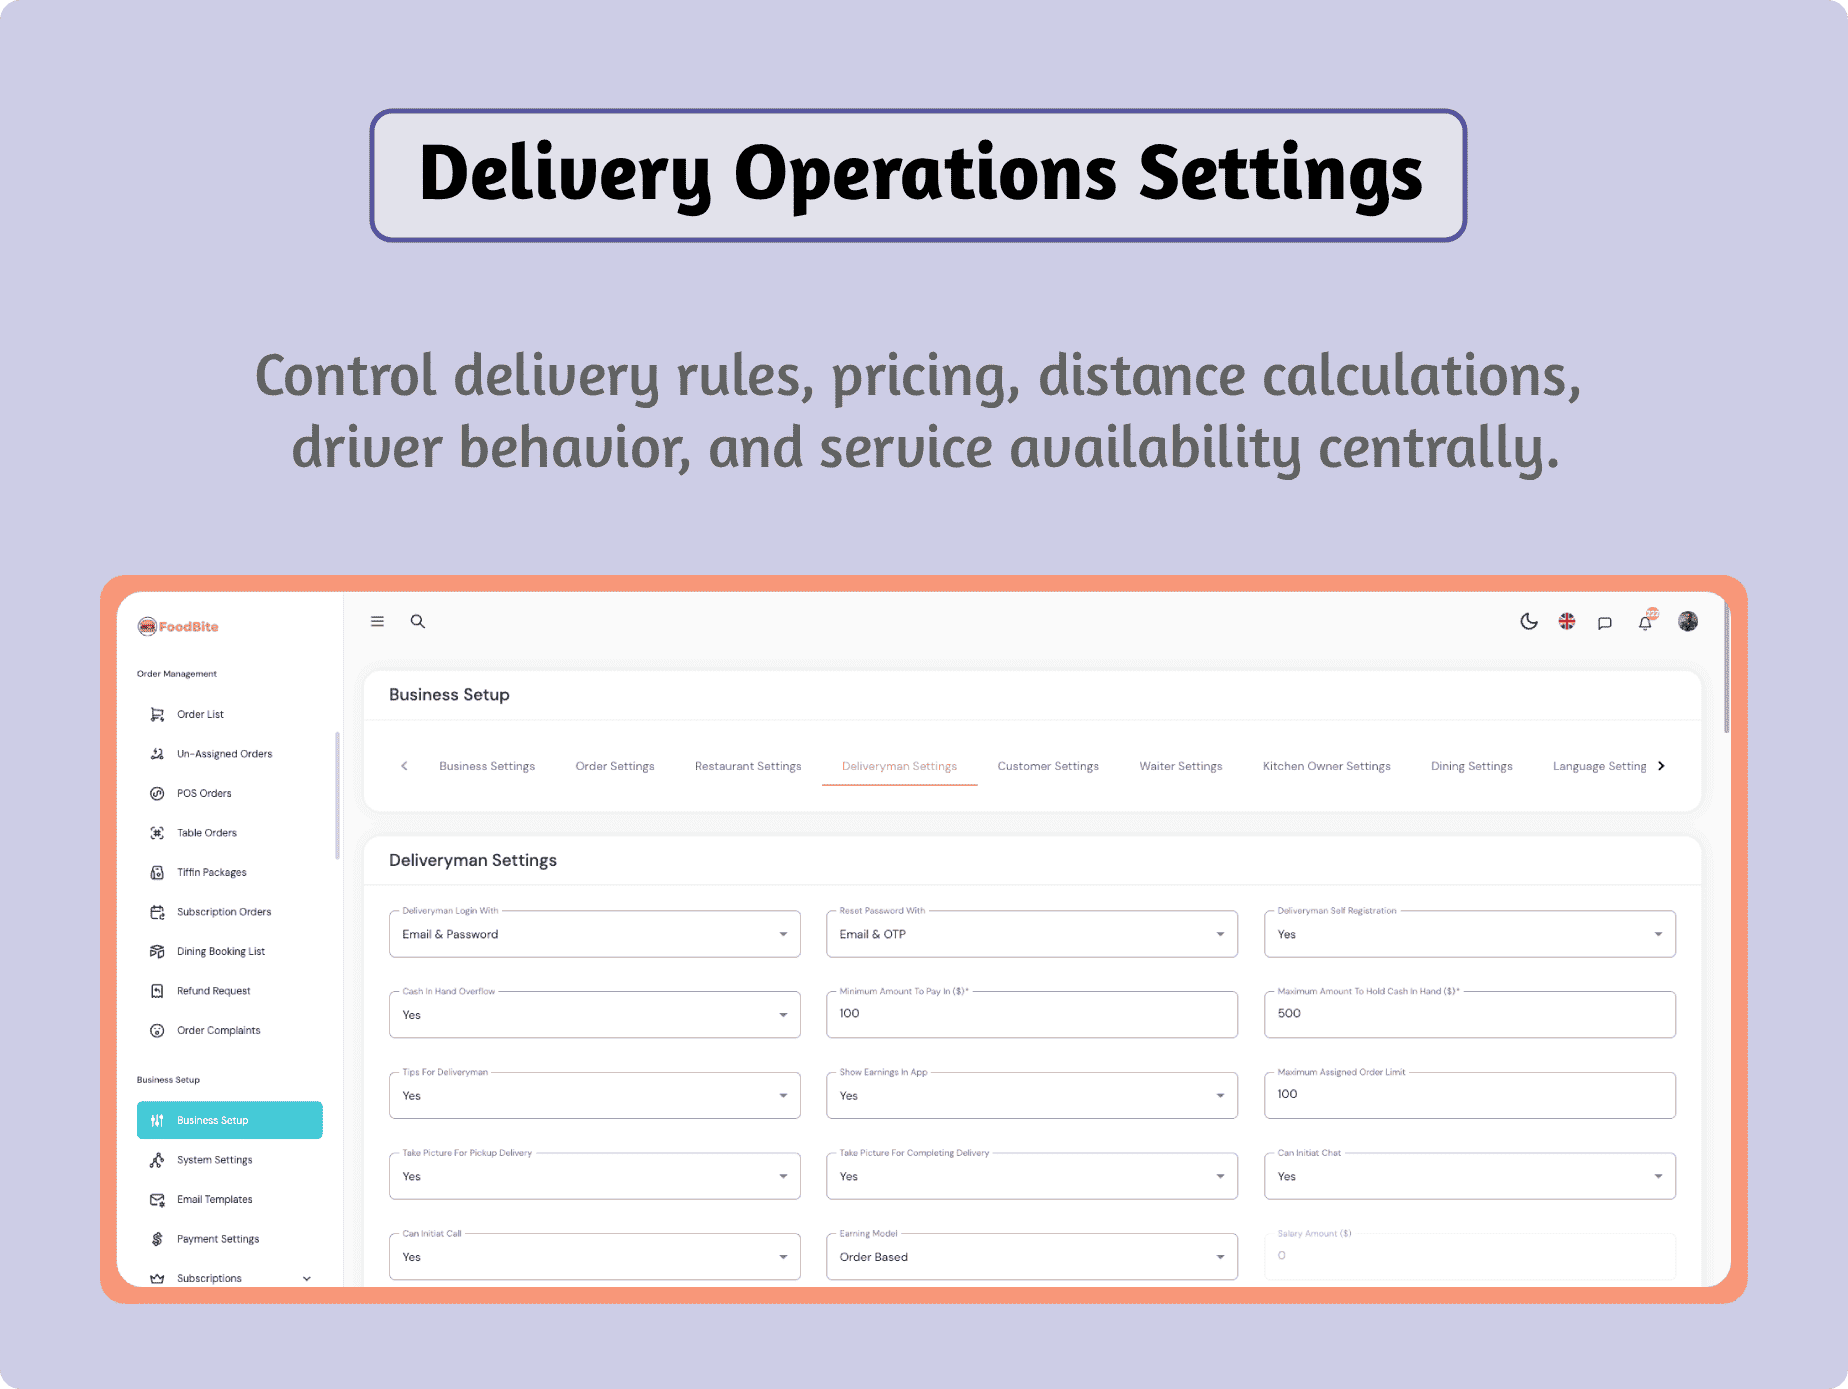Click the Subscriptions crown icon
Viewport: 1848px width, 1389px height.
(x=157, y=1278)
